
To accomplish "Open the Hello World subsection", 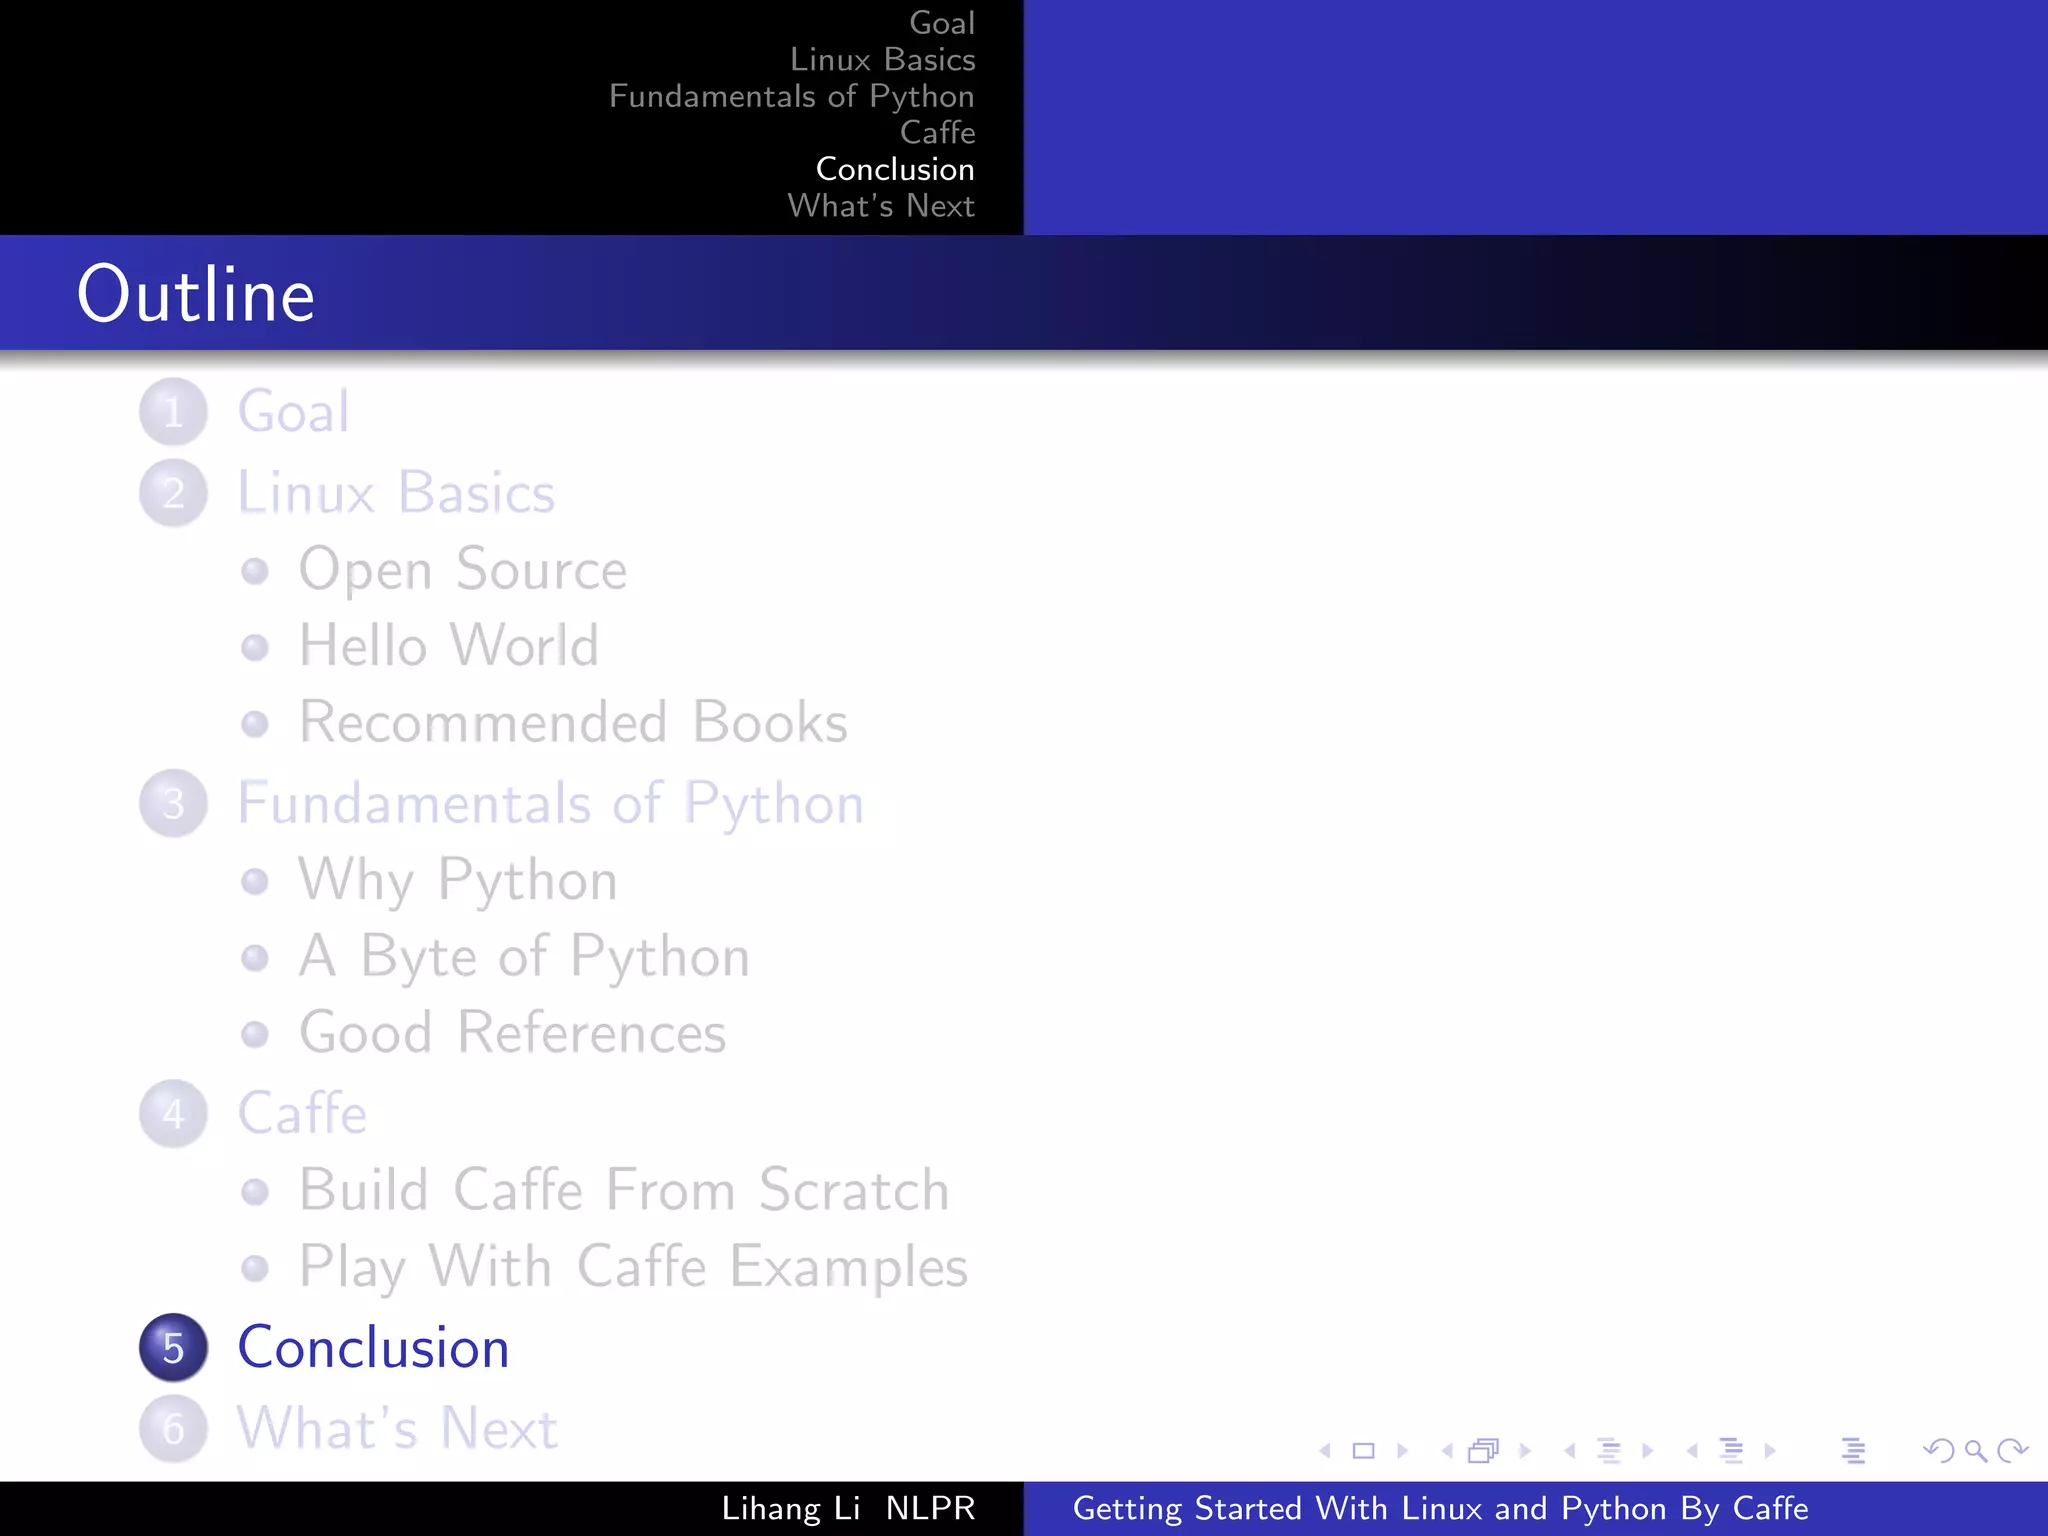I will coord(449,646).
